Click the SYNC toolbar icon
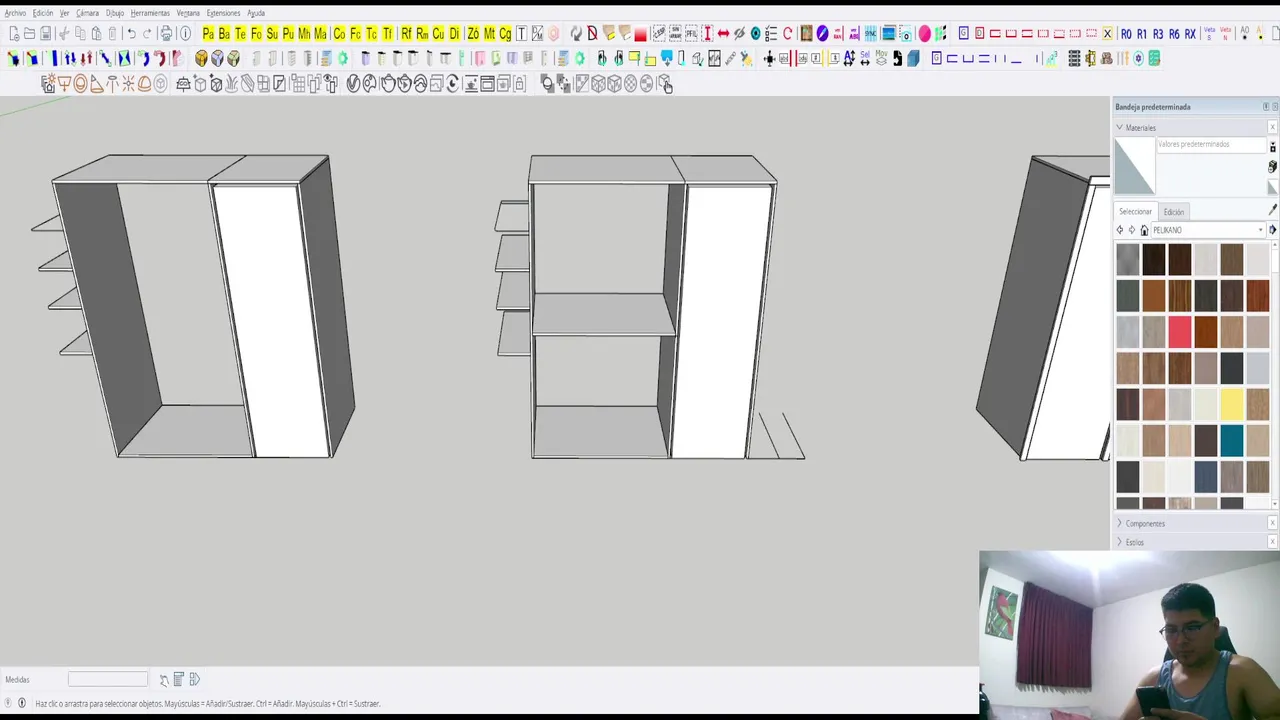Viewport: 1280px width, 720px height. [870, 33]
